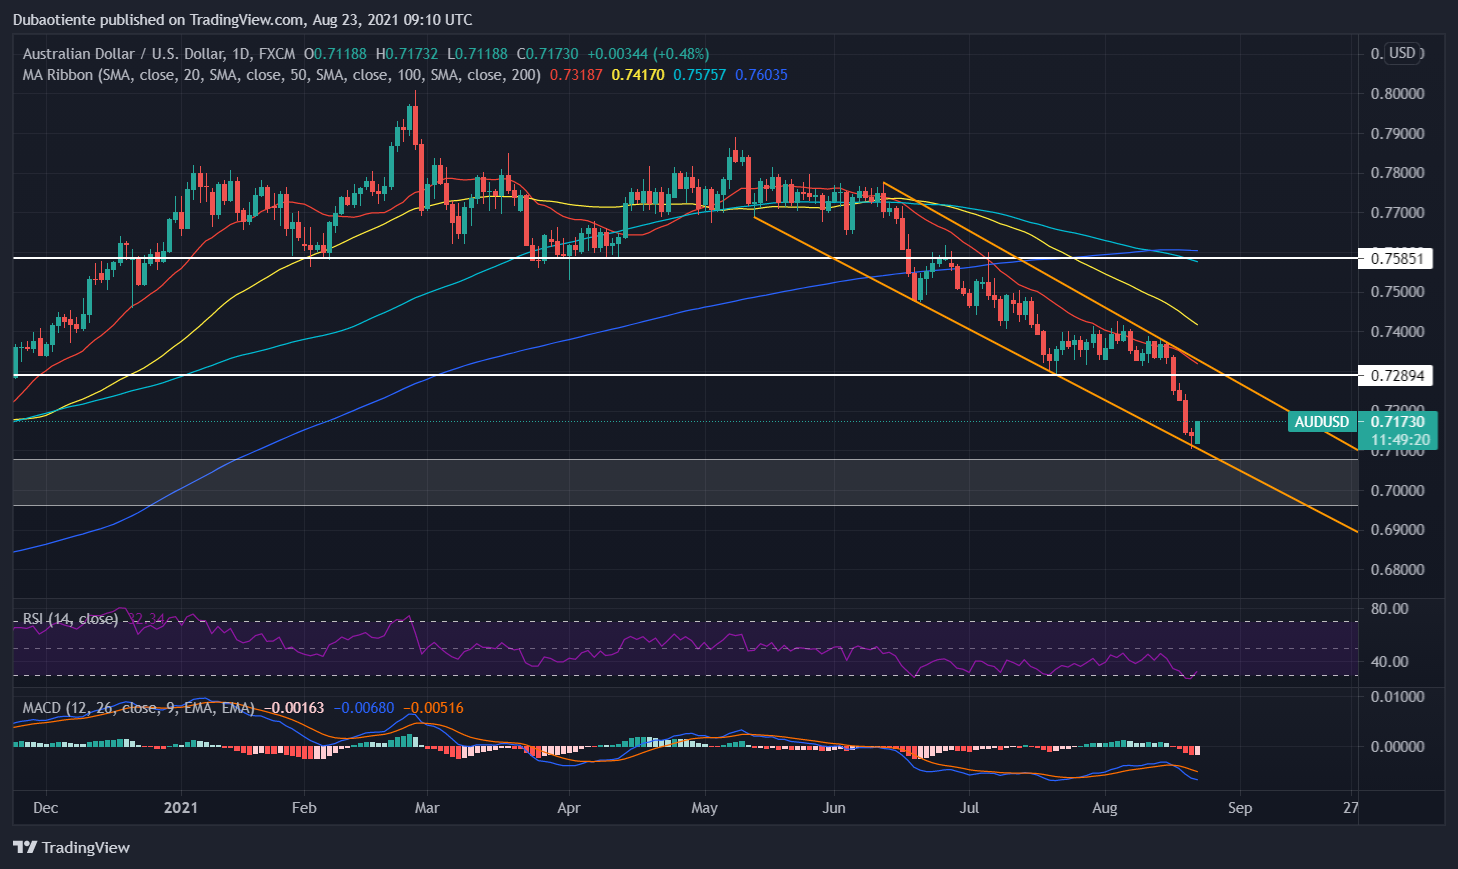
Task: Click the MACD 0.00000 axis label
Action: click(1397, 747)
